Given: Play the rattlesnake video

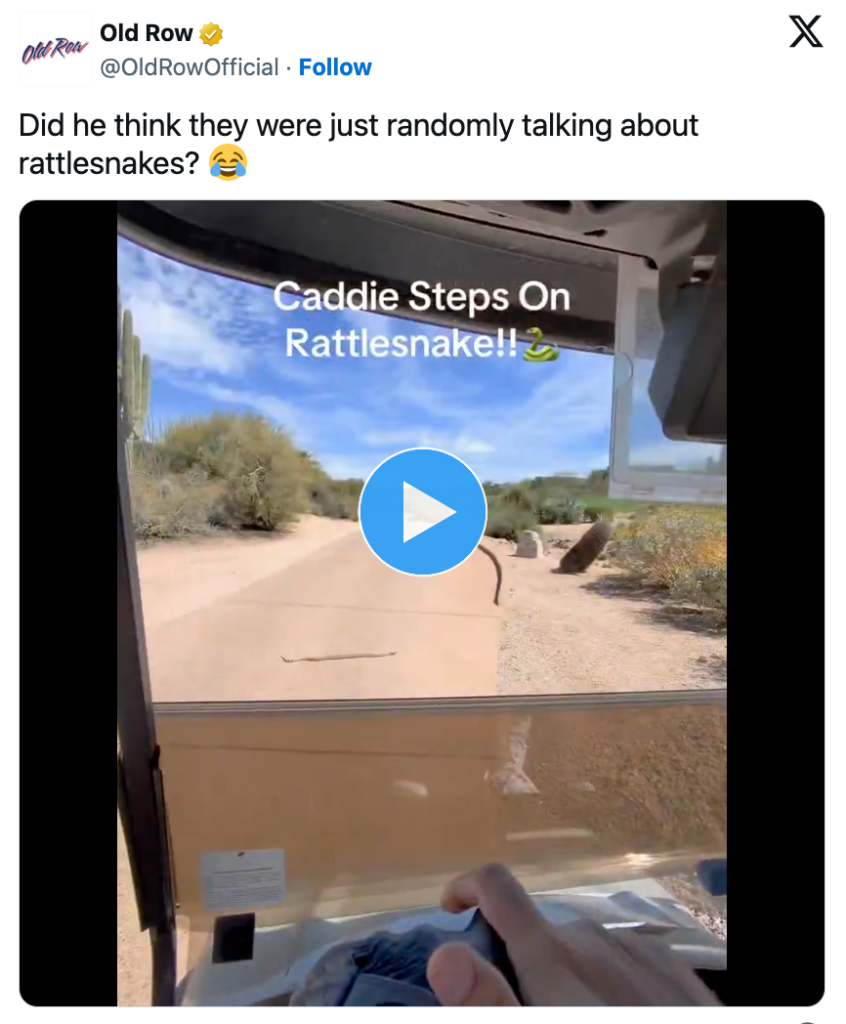Looking at the screenshot, I should (423, 511).
